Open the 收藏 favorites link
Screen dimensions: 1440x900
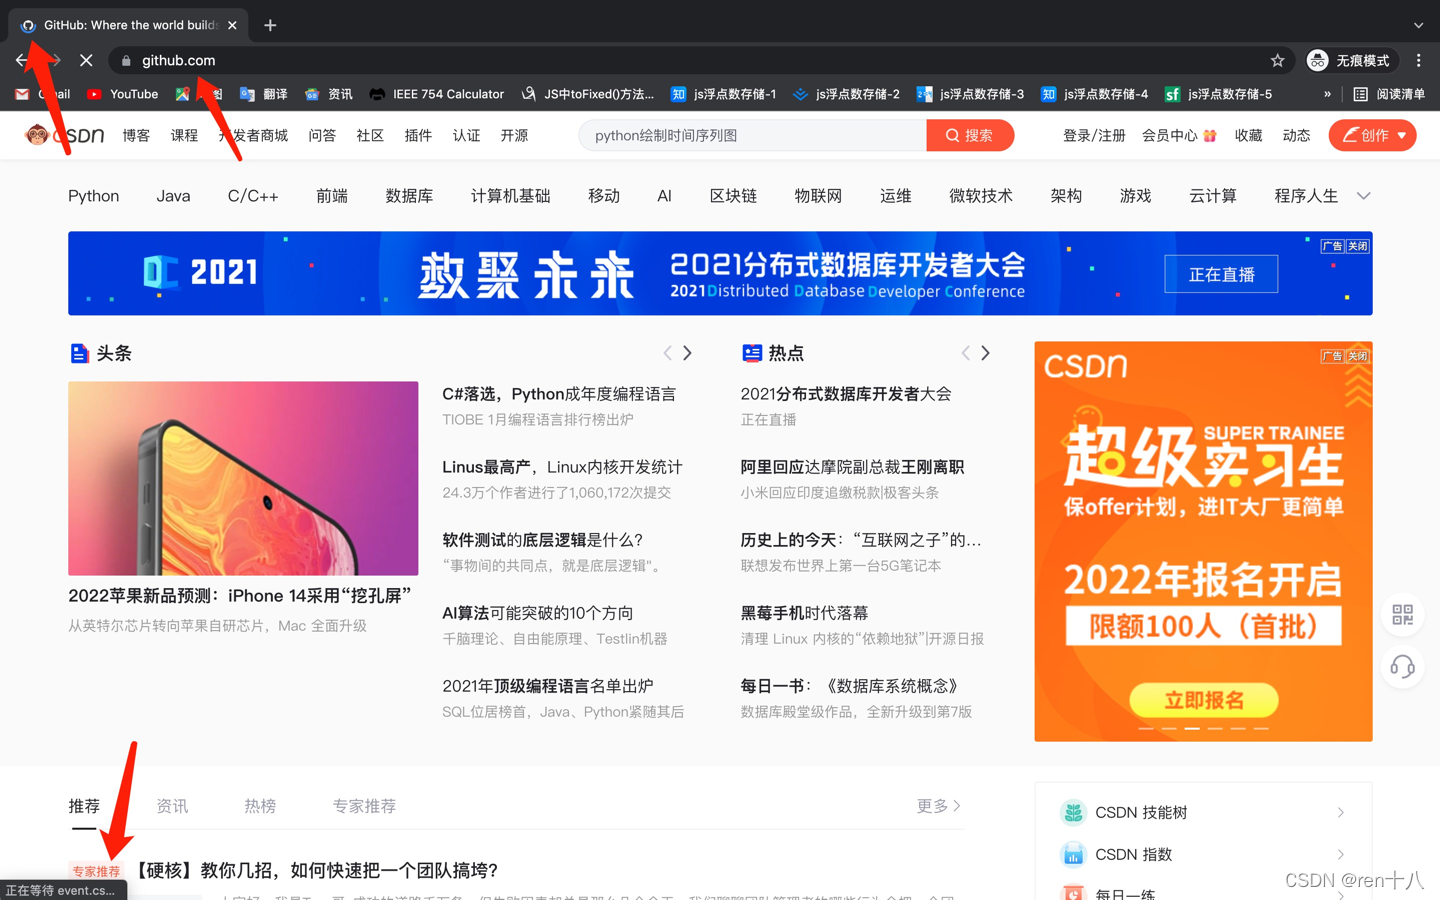point(1248,135)
